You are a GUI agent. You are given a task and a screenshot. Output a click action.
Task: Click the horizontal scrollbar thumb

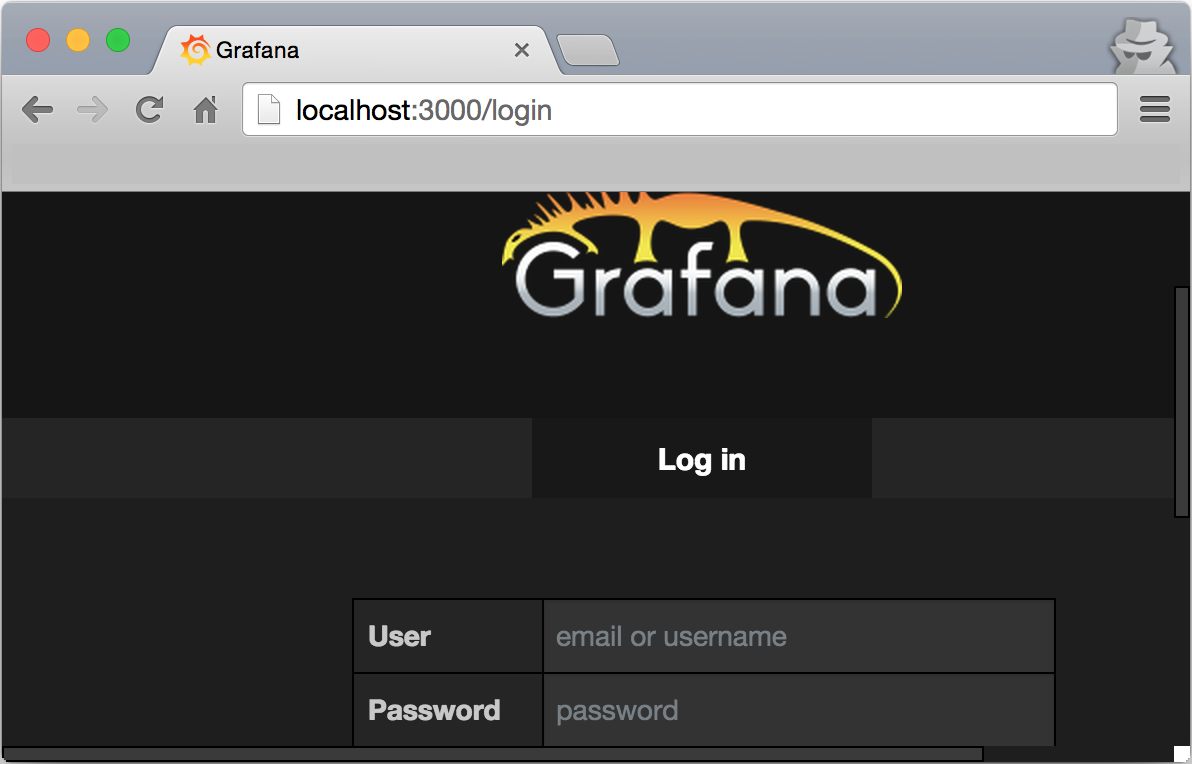[x=493, y=754]
